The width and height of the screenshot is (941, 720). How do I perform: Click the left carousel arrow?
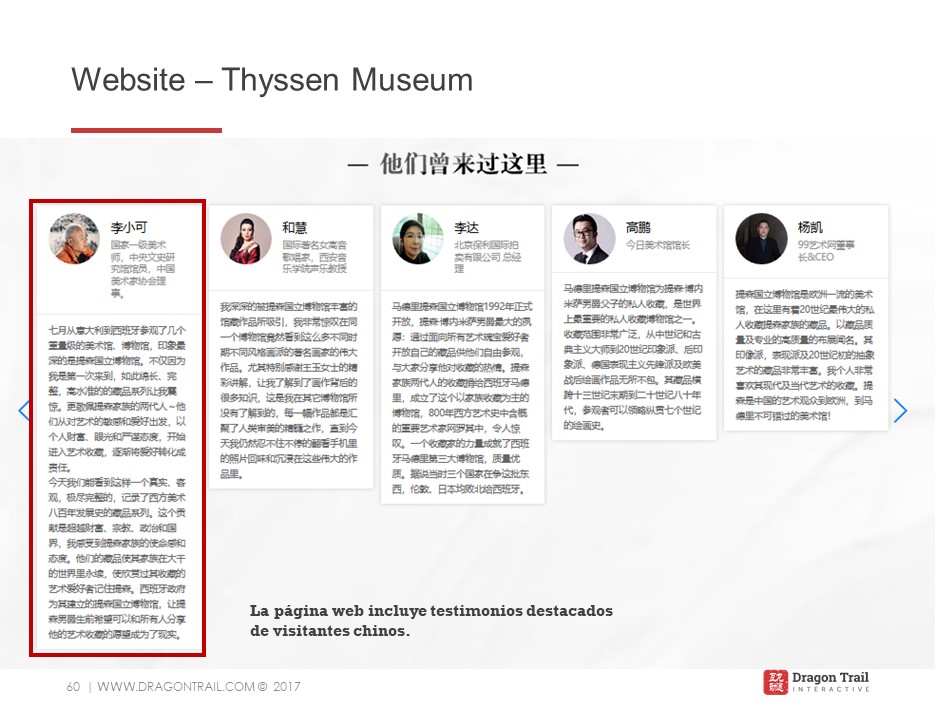coord(24,411)
